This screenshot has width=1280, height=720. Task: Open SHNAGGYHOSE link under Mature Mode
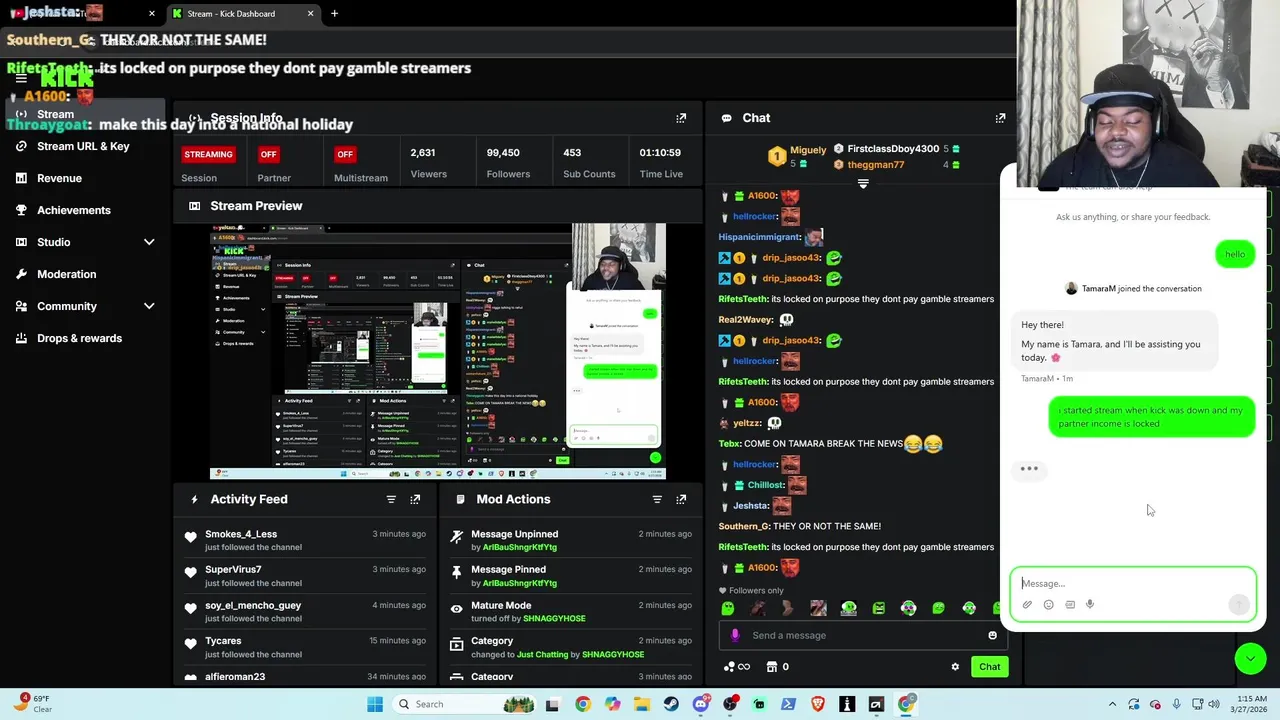(554, 618)
